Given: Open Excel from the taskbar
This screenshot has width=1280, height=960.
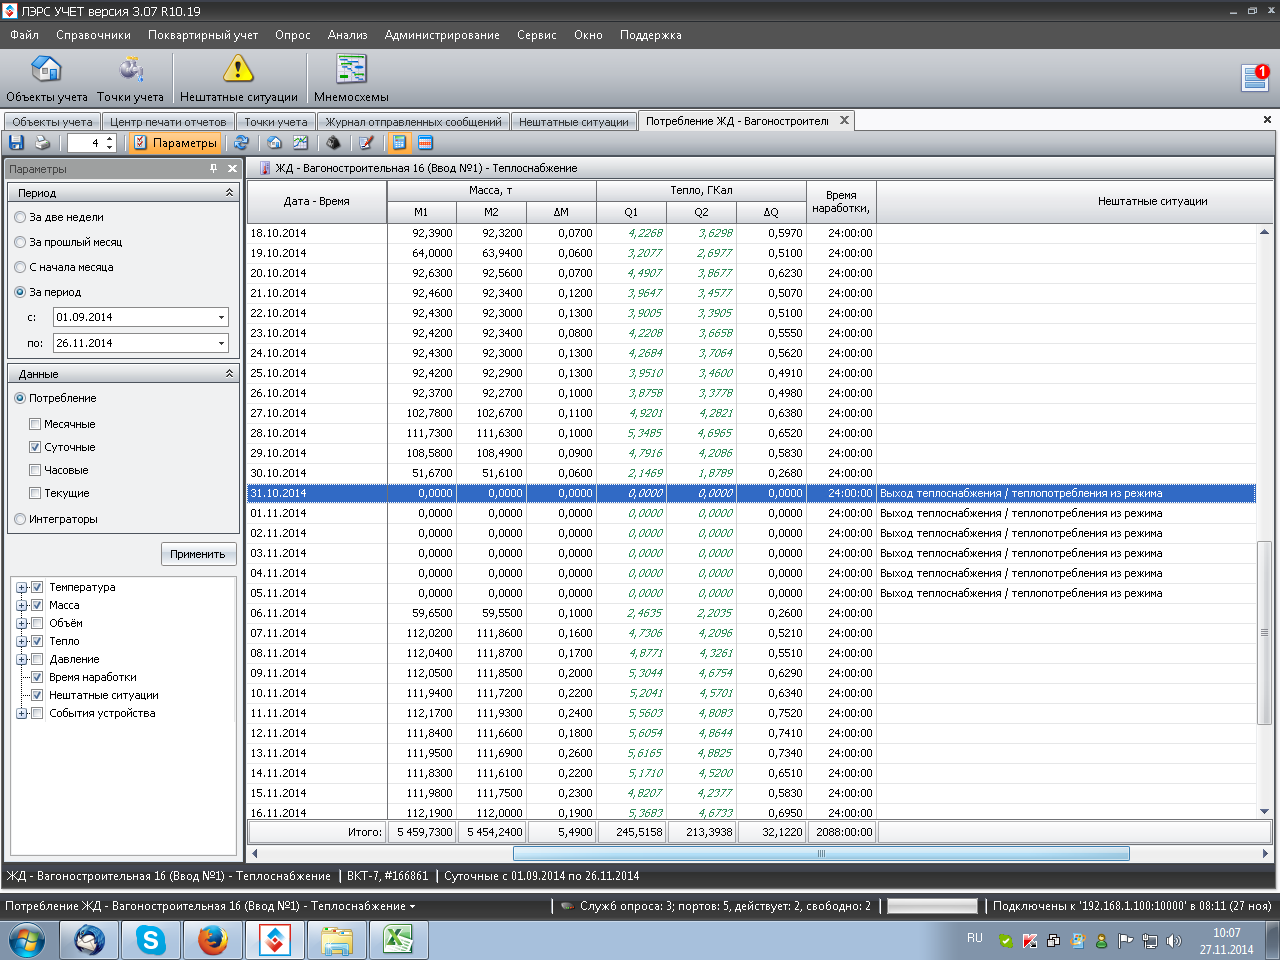Looking at the screenshot, I should (398, 940).
